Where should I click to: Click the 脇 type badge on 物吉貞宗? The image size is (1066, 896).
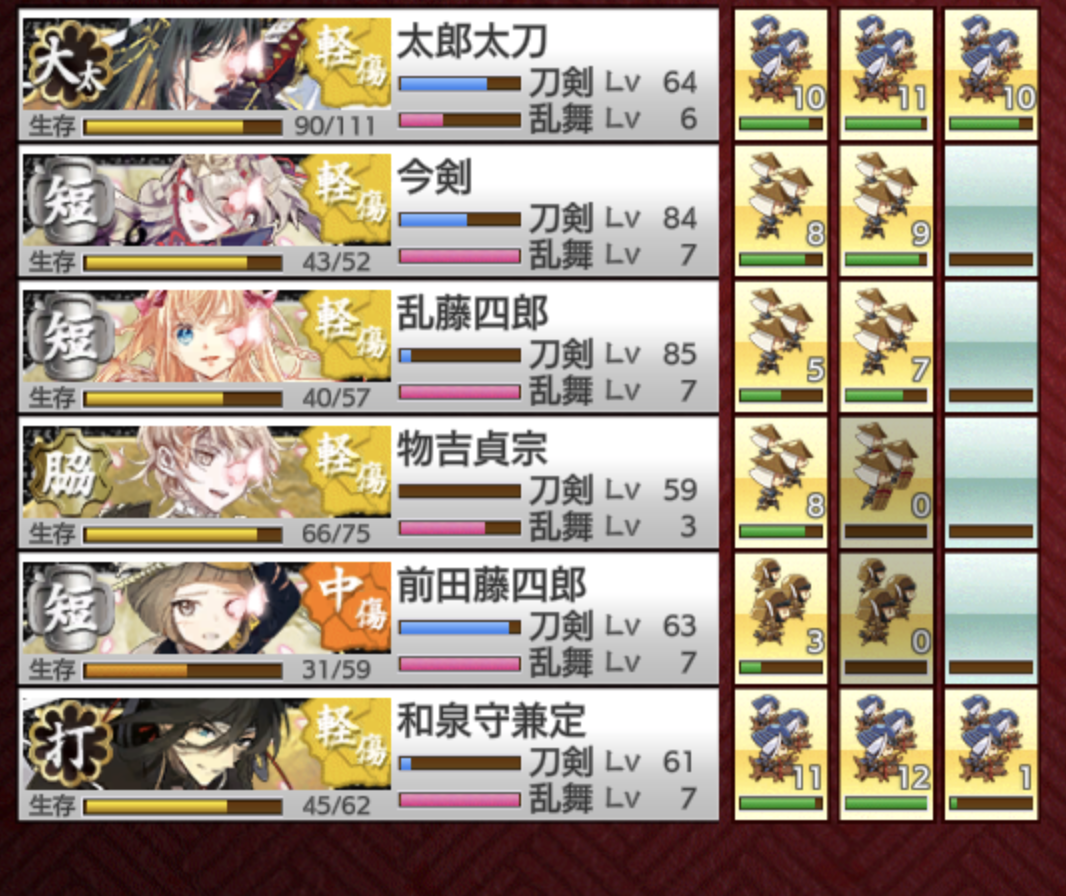point(67,472)
